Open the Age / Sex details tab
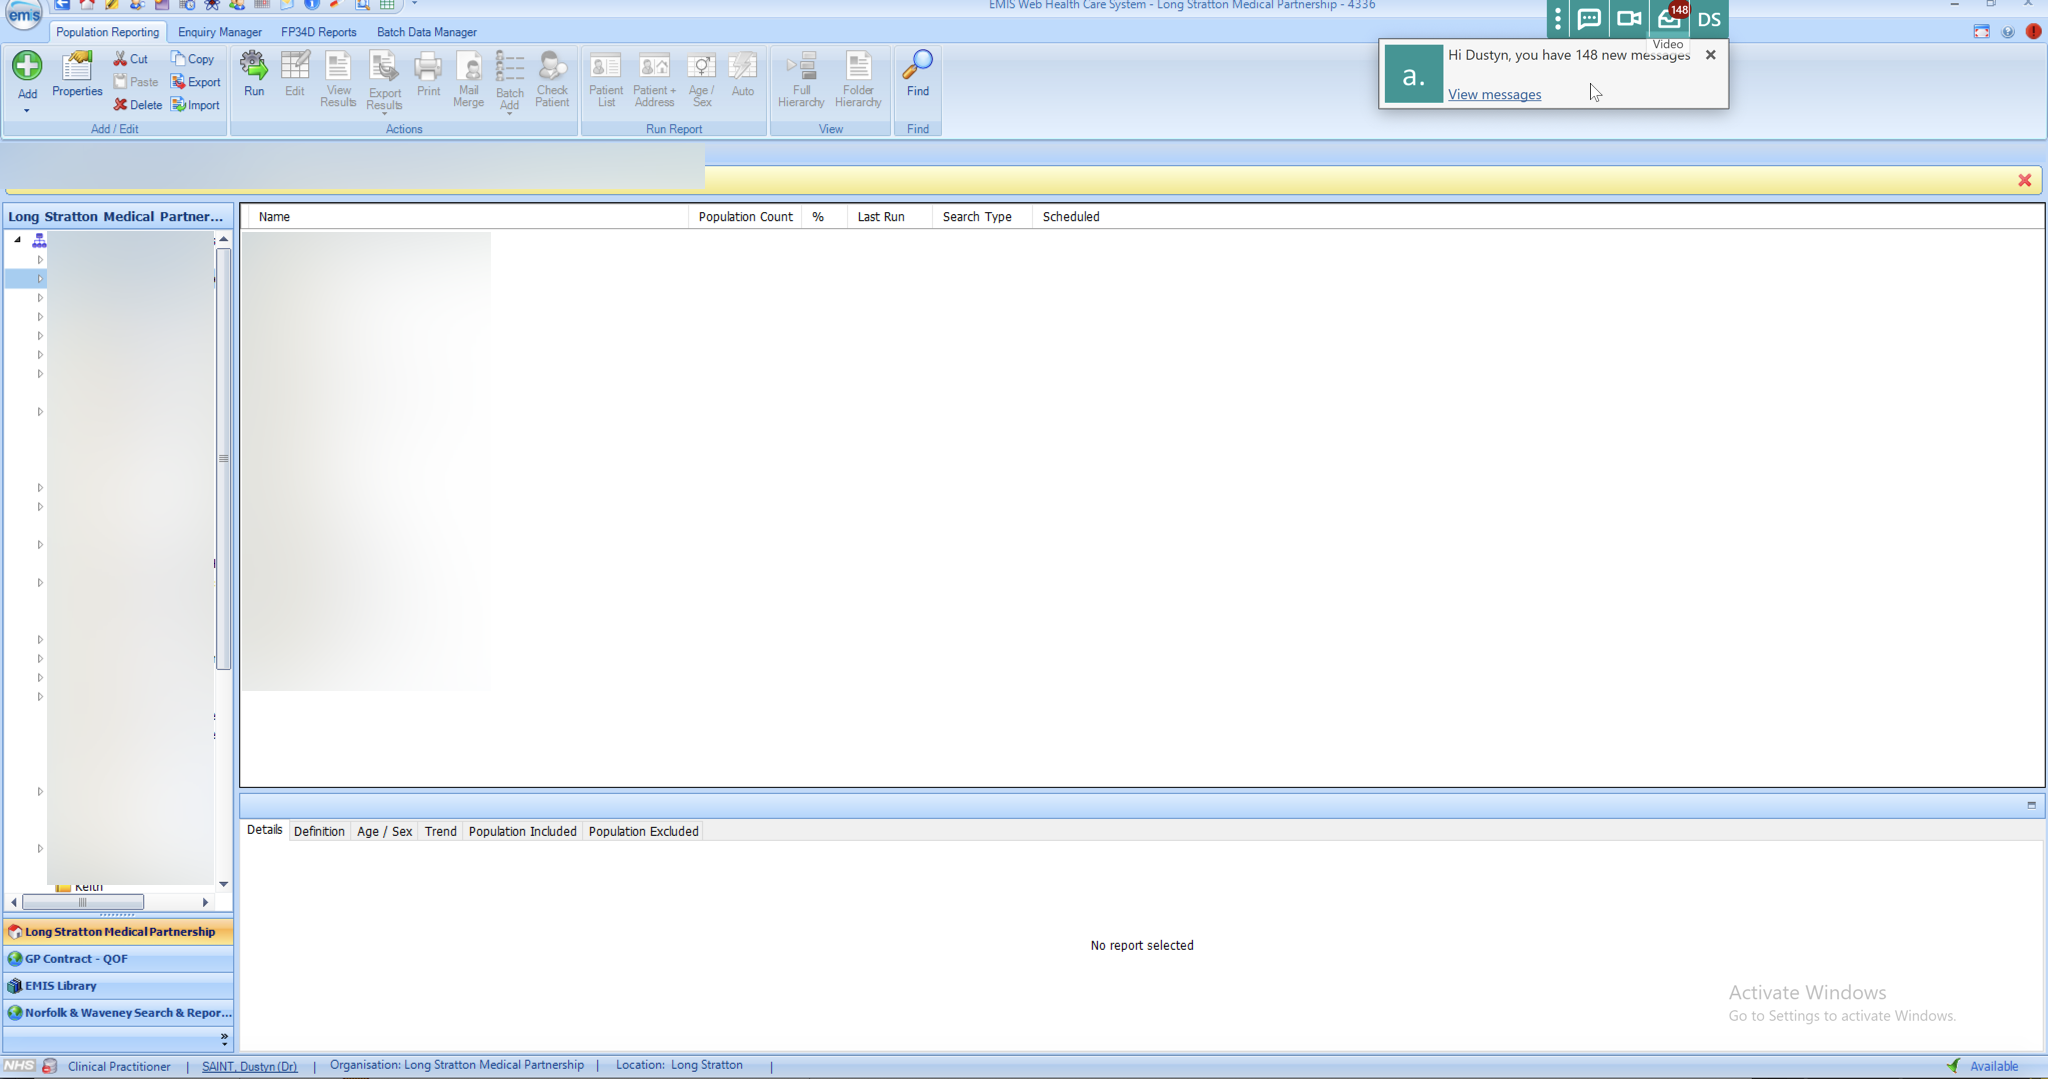 point(384,831)
